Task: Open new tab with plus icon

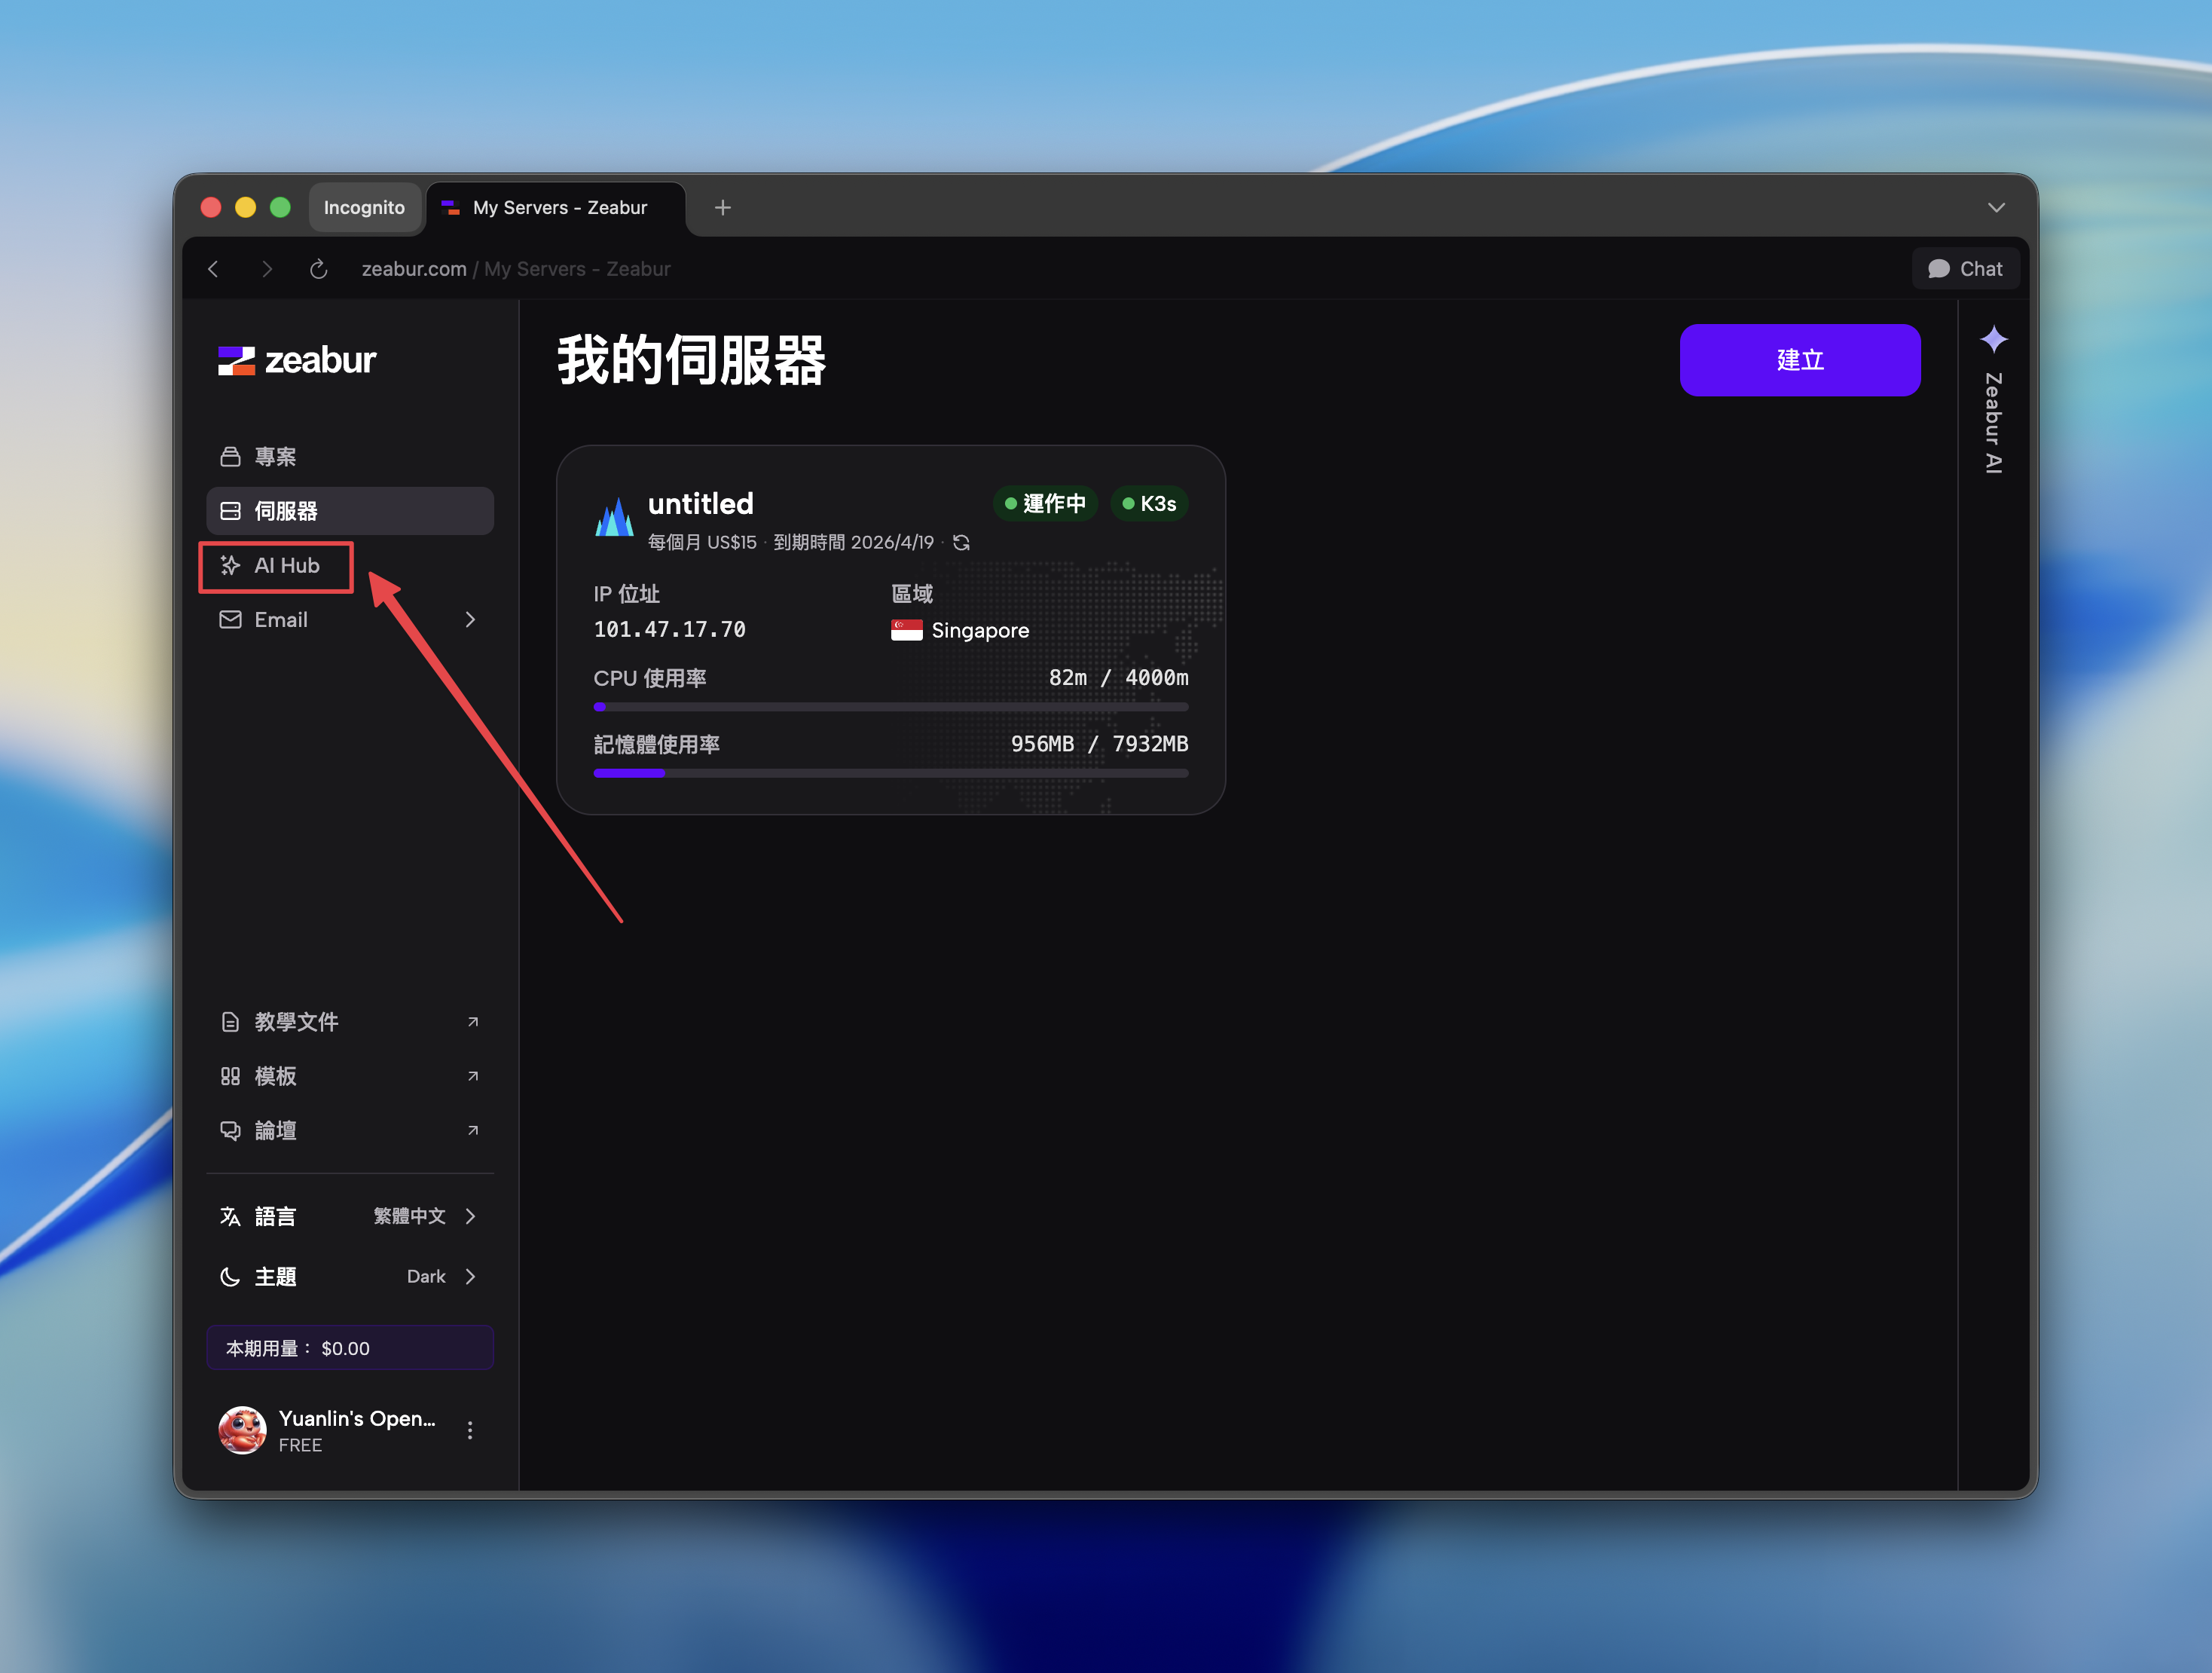Action: [x=722, y=208]
